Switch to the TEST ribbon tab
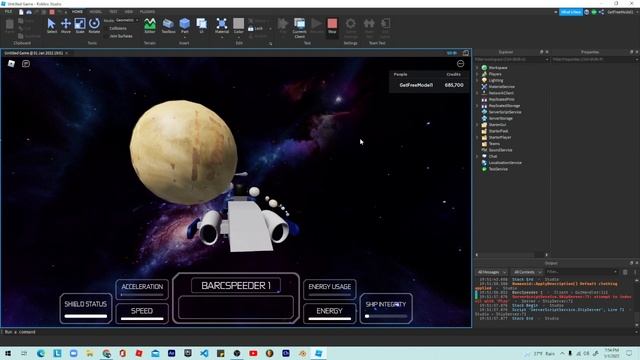Viewport: 640px width, 360px height. click(113, 12)
